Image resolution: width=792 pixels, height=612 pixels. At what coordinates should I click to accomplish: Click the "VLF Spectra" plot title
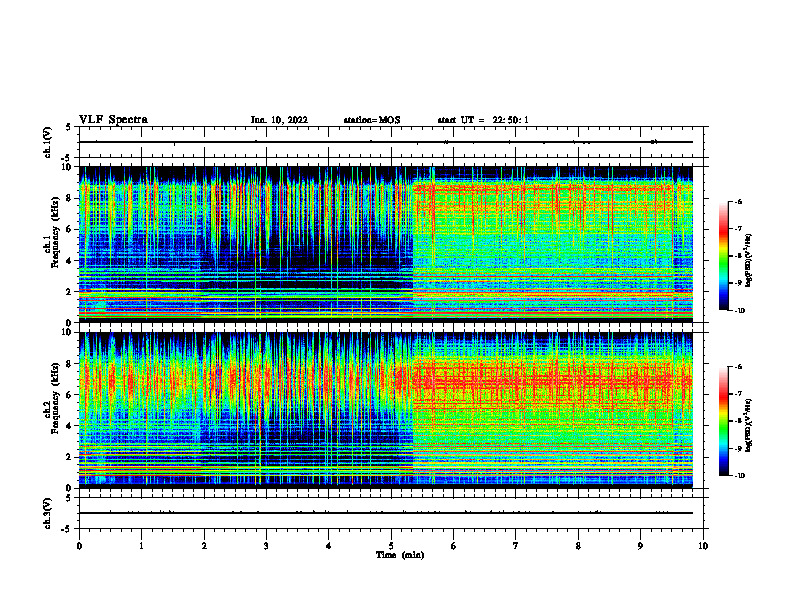[113, 120]
